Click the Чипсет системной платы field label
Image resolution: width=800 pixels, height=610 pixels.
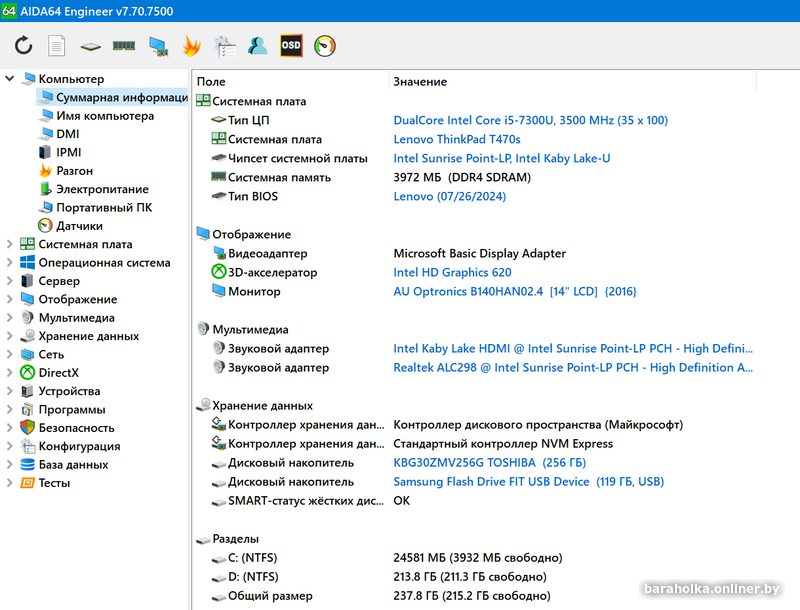297,158
